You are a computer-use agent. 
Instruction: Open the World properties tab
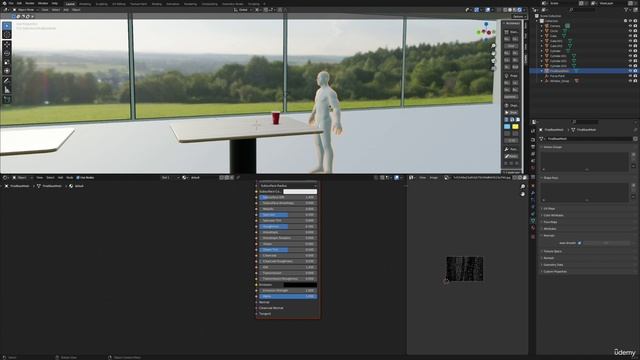(533, 168)
